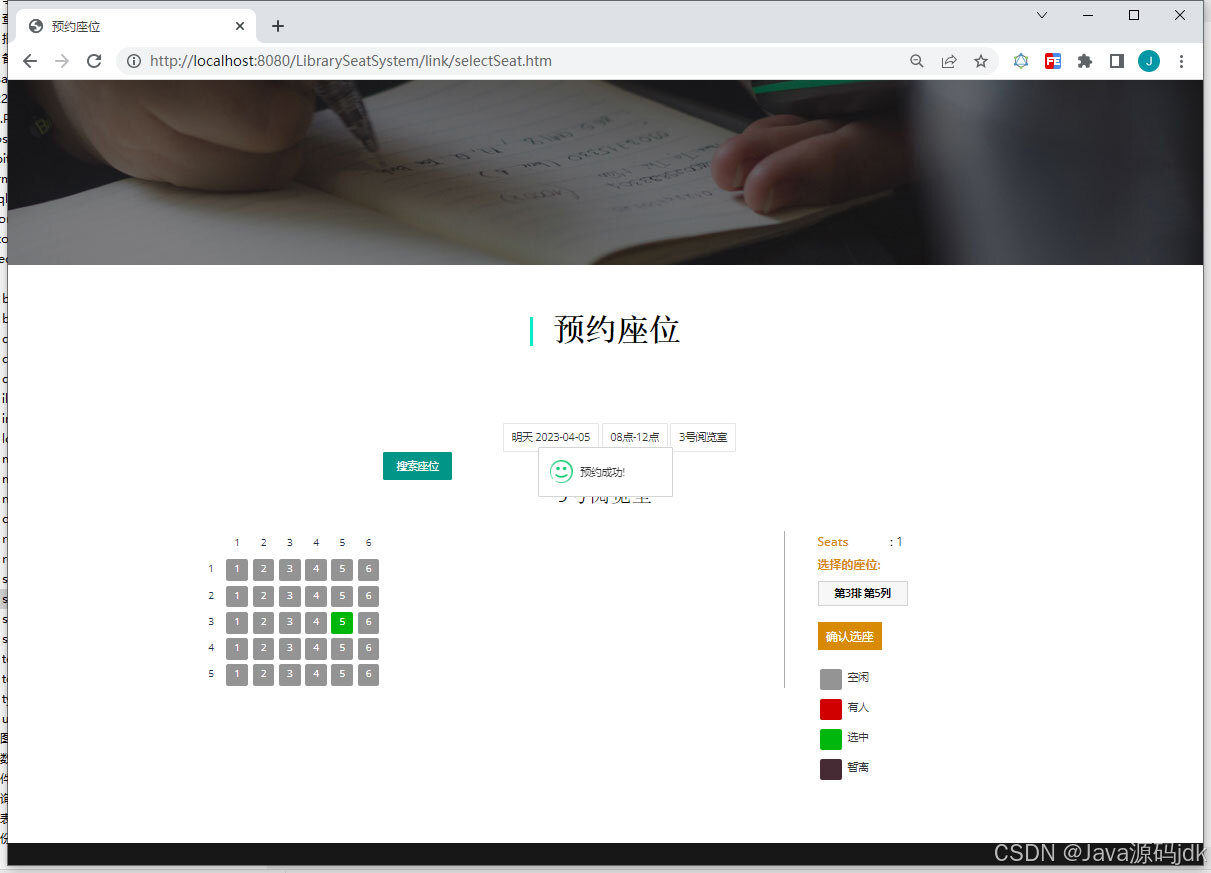The width and height of the screenshot is (1211, 873).
Task: Click the 选择的座位: label
Action: point(849,565)
